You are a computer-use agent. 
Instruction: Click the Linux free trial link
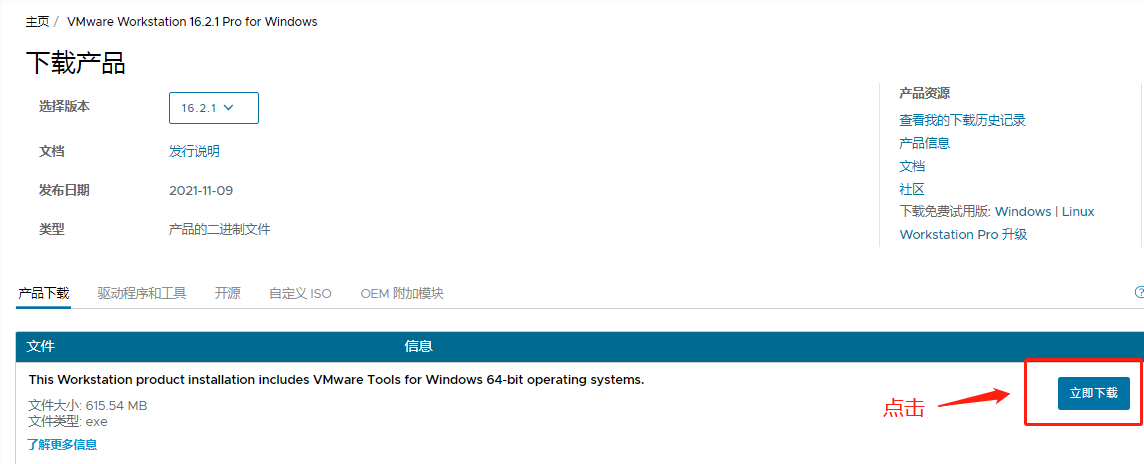tap(1078, 212)
